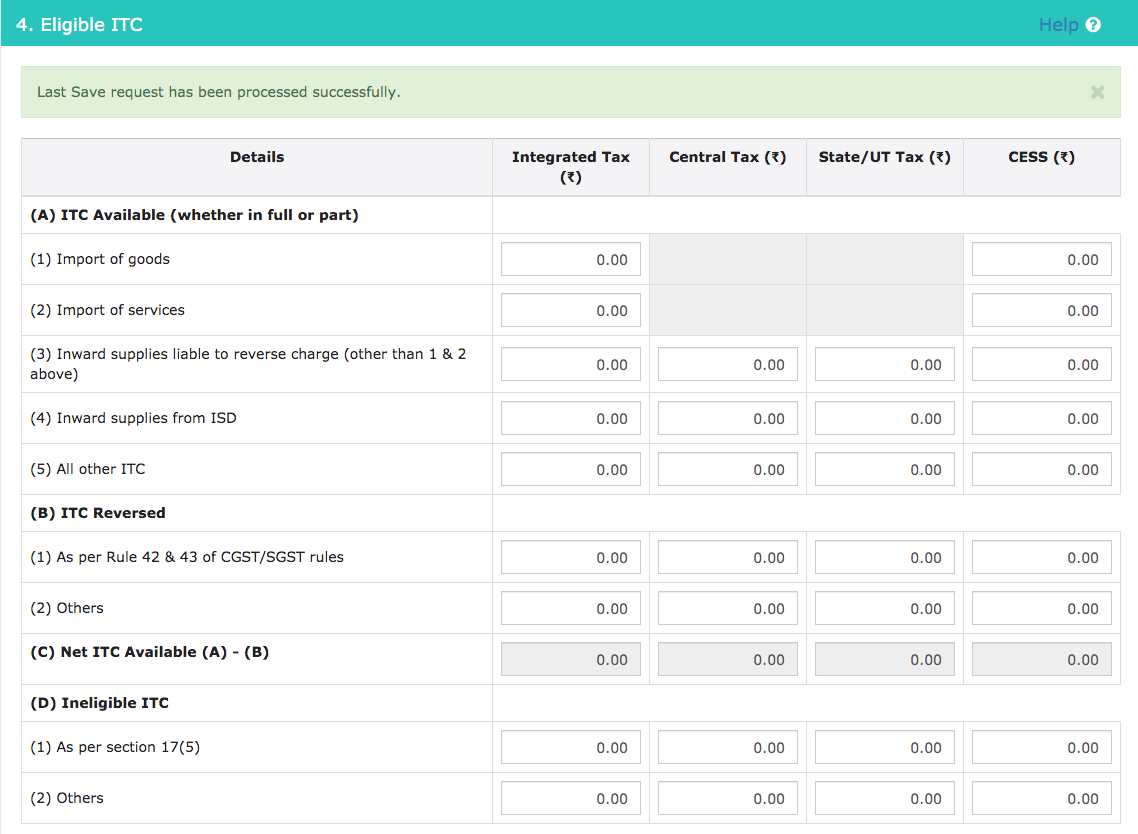Dismiss the success message with X icon

[x=1097, y=92]
